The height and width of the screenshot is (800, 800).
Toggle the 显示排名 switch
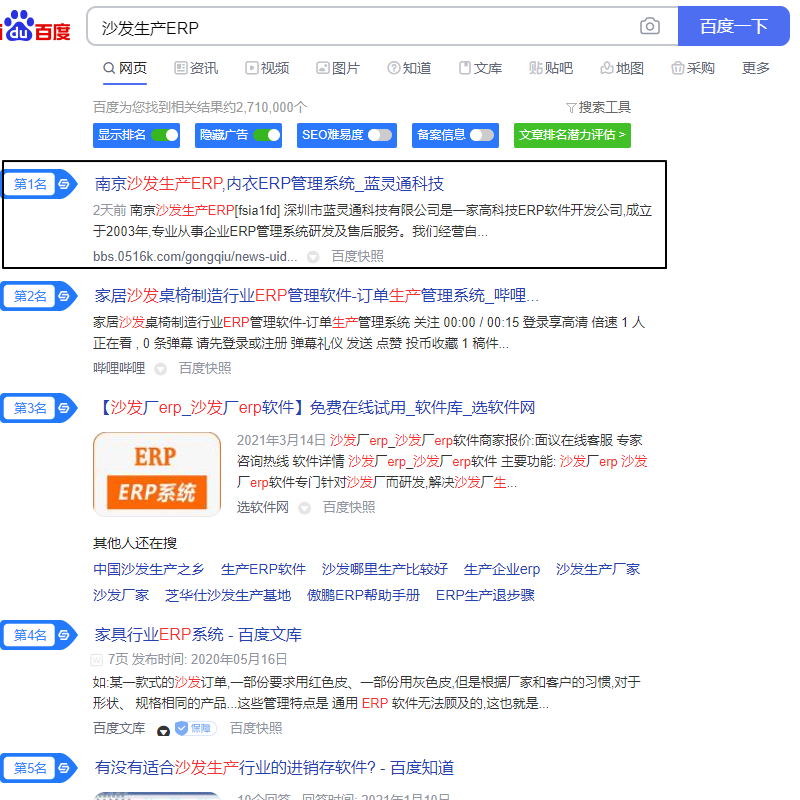click(164, 135)
